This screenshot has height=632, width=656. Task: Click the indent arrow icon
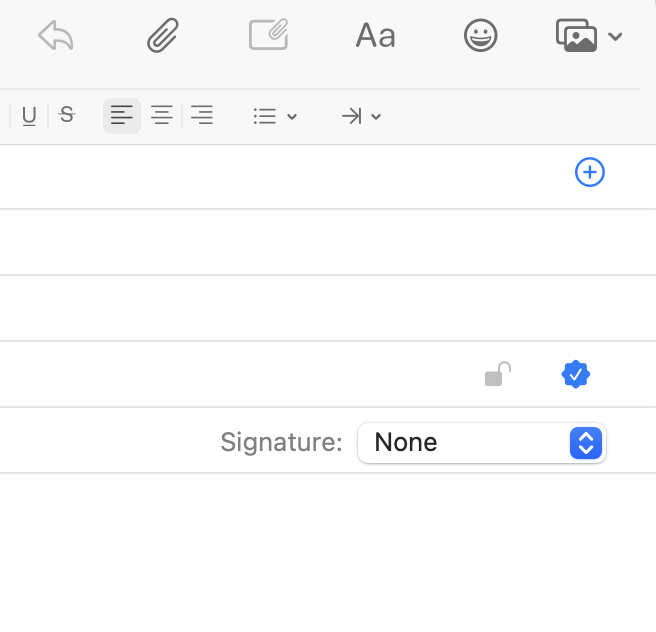pyautogui.click(x=352, y=116)
